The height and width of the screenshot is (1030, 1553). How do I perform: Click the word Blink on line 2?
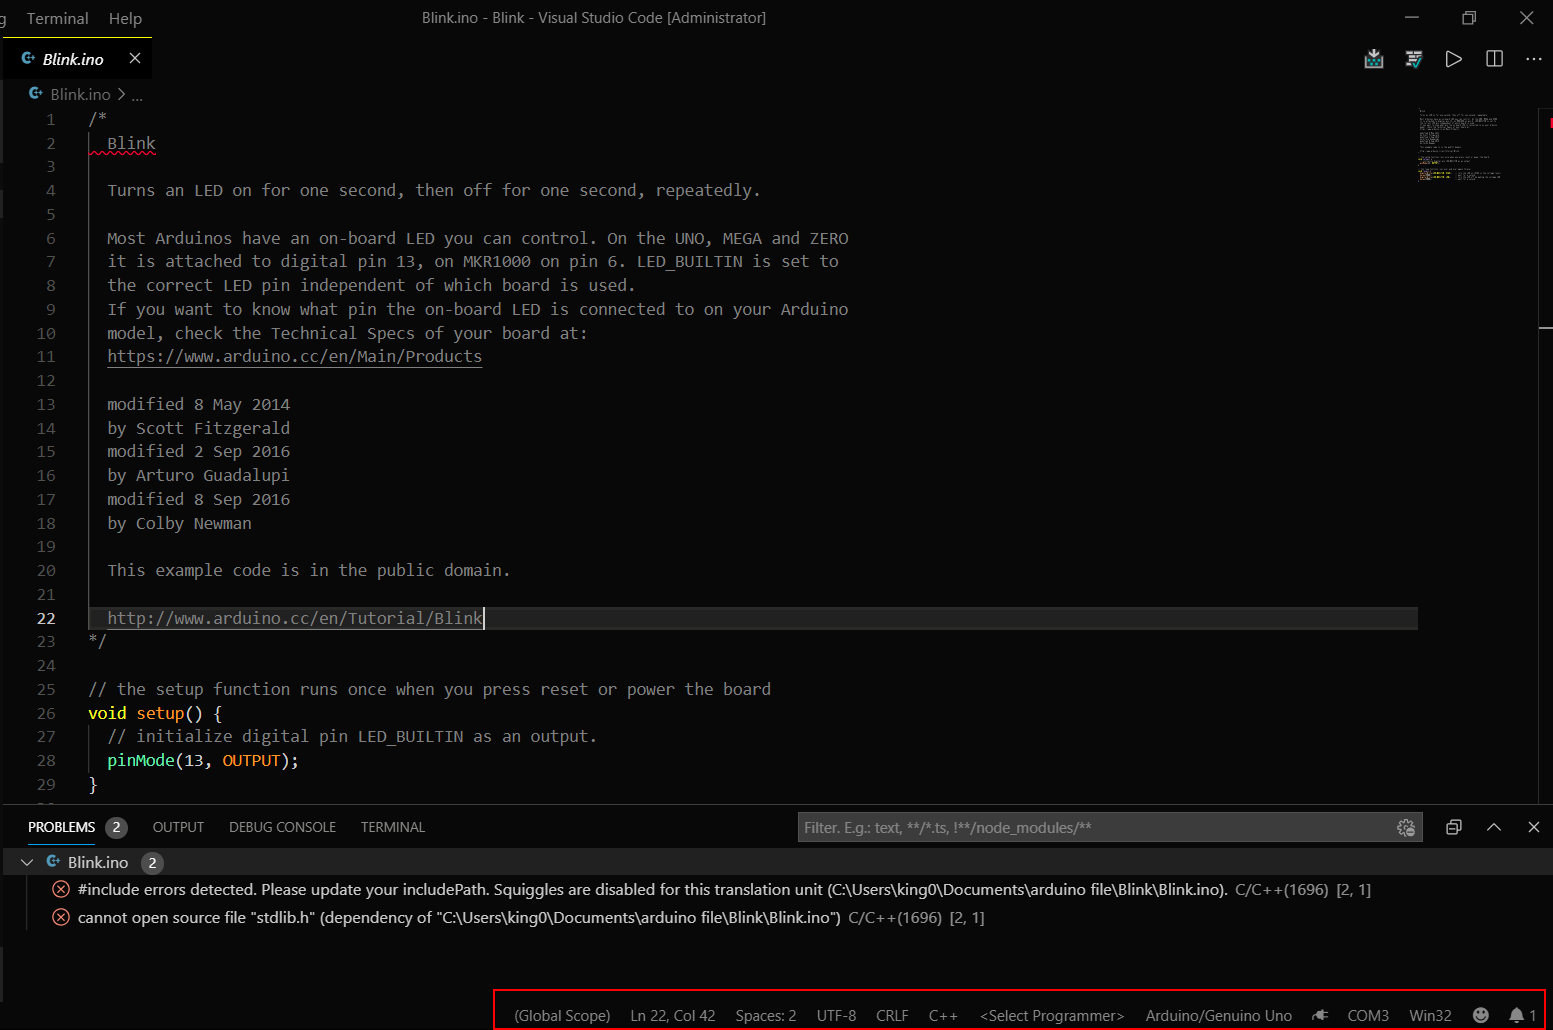pyautogui.click(x=131, y=143)
